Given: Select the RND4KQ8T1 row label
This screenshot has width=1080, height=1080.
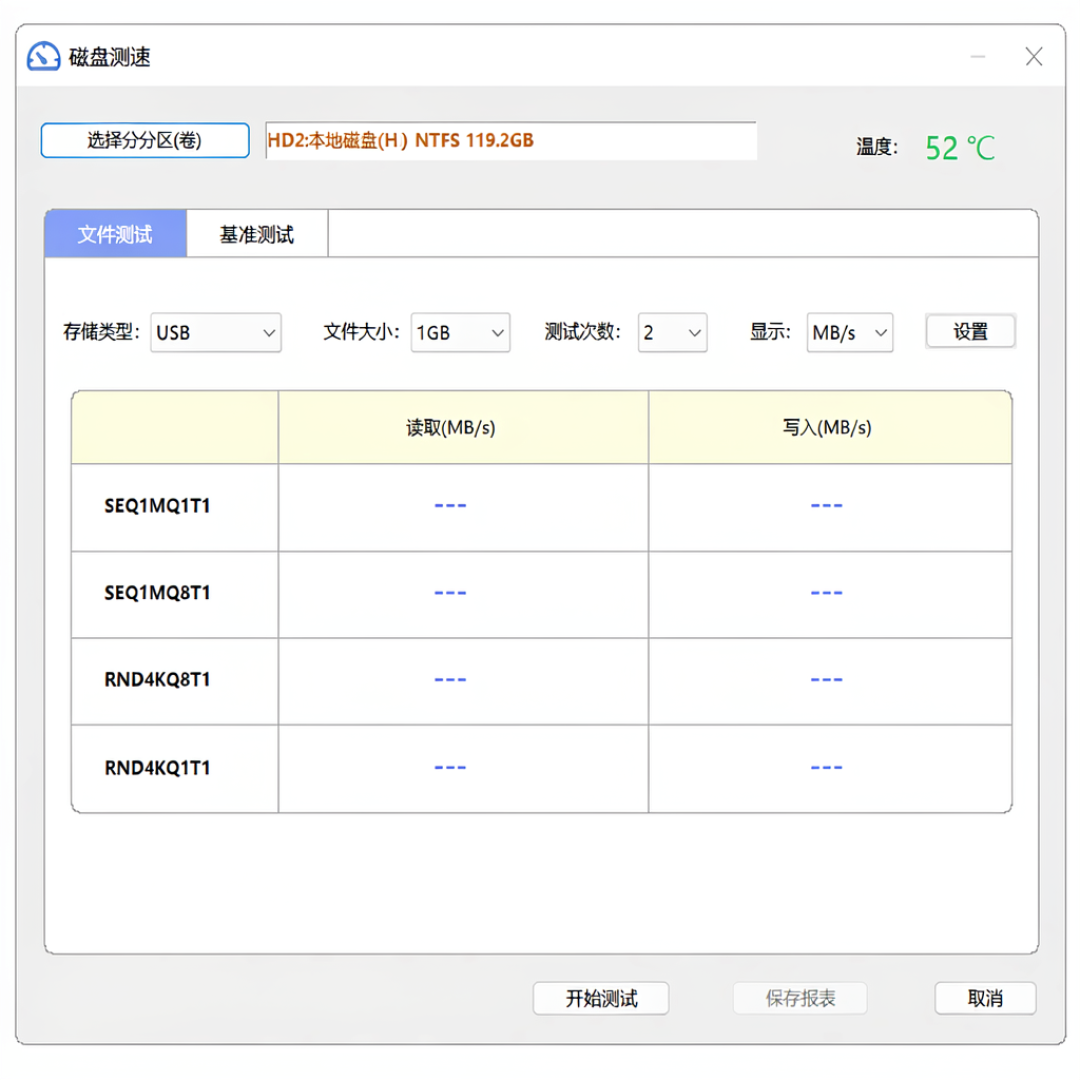Looking at the screenshot, I should [157, 680].
